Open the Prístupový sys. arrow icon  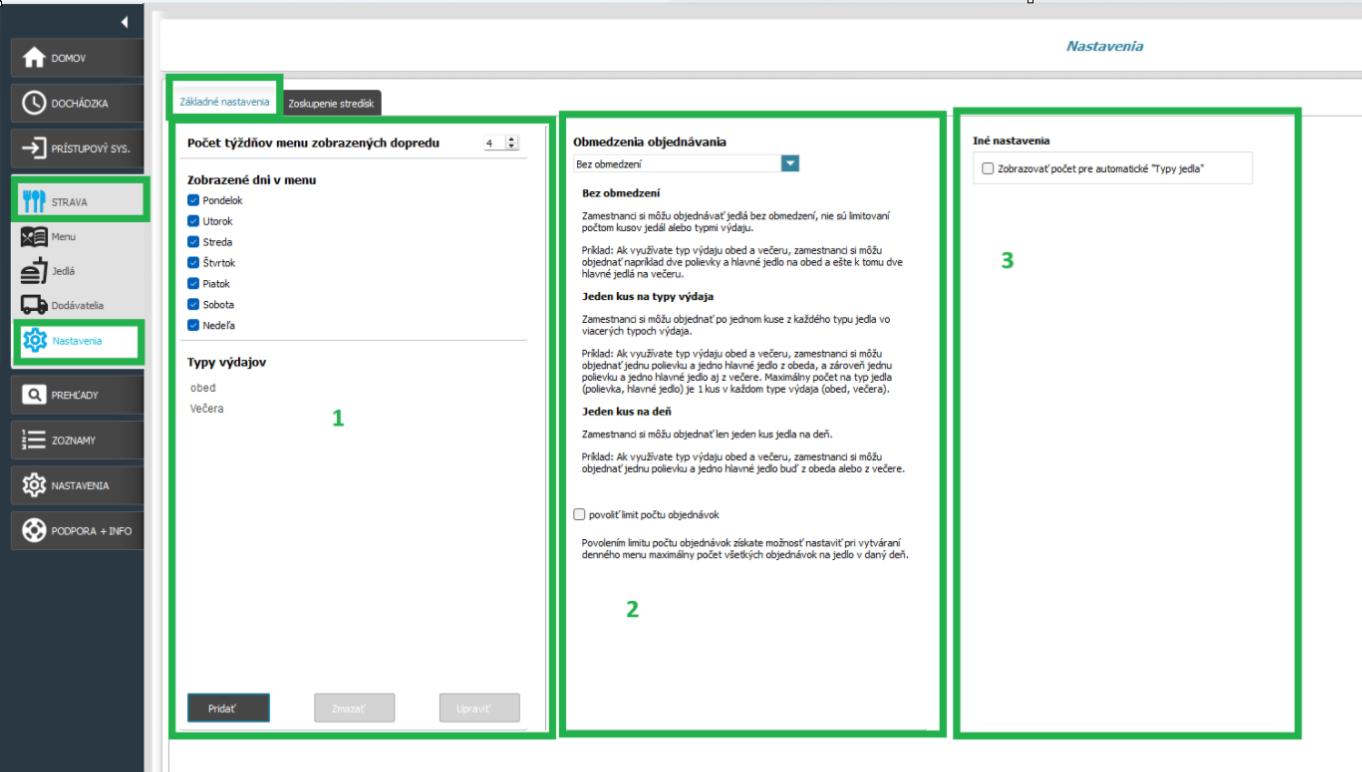click(x=33, y=149)
